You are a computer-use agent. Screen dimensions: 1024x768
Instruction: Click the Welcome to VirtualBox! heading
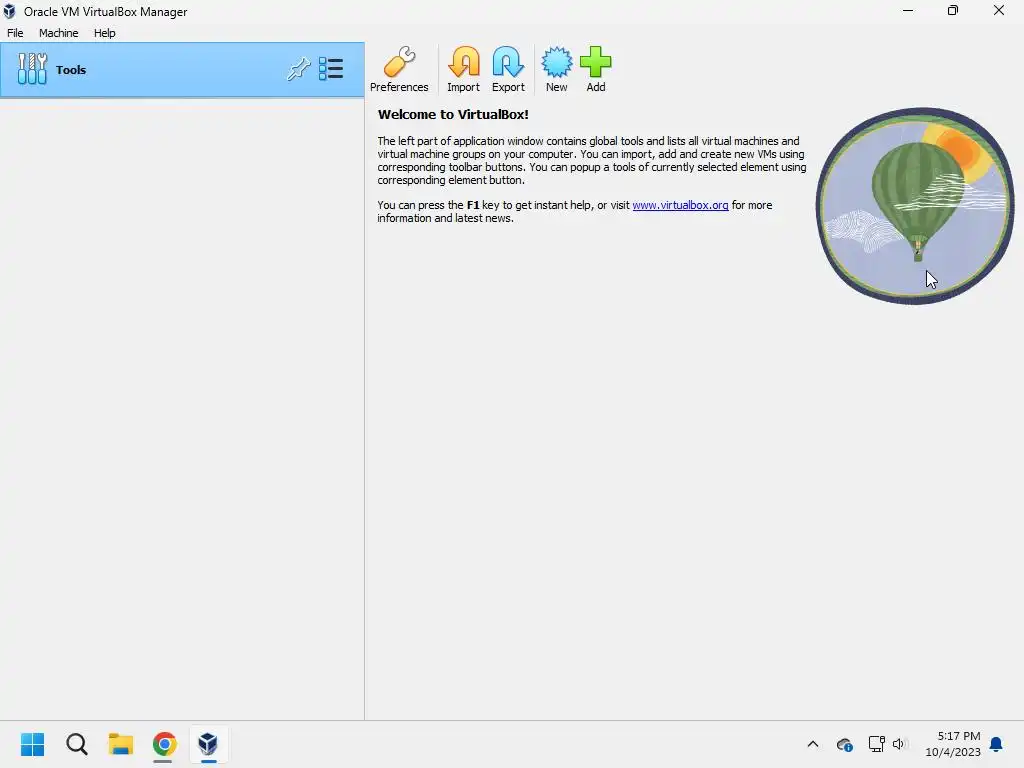coord(453,114)
